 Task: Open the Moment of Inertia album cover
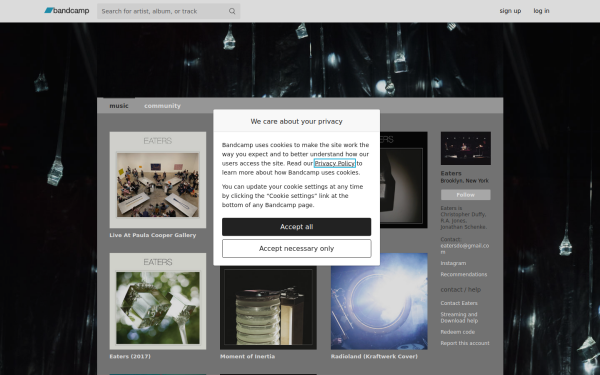(268, 308)
